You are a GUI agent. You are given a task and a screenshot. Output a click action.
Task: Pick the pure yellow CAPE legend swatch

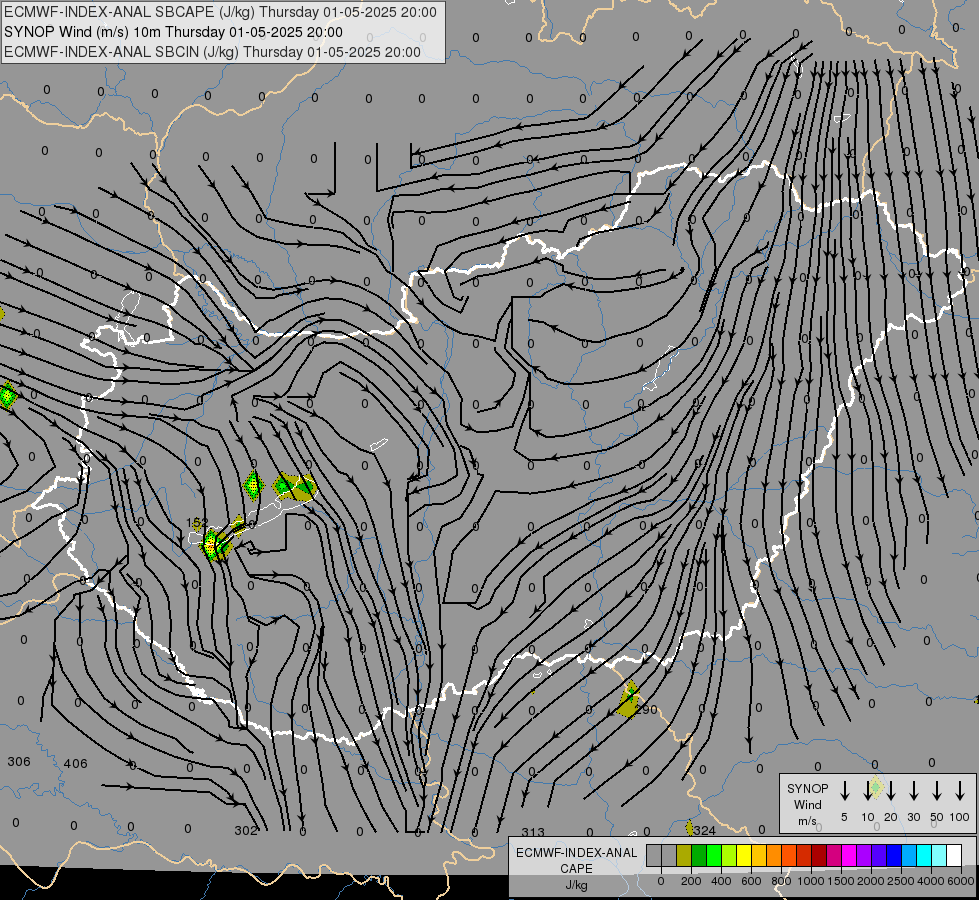744,856
